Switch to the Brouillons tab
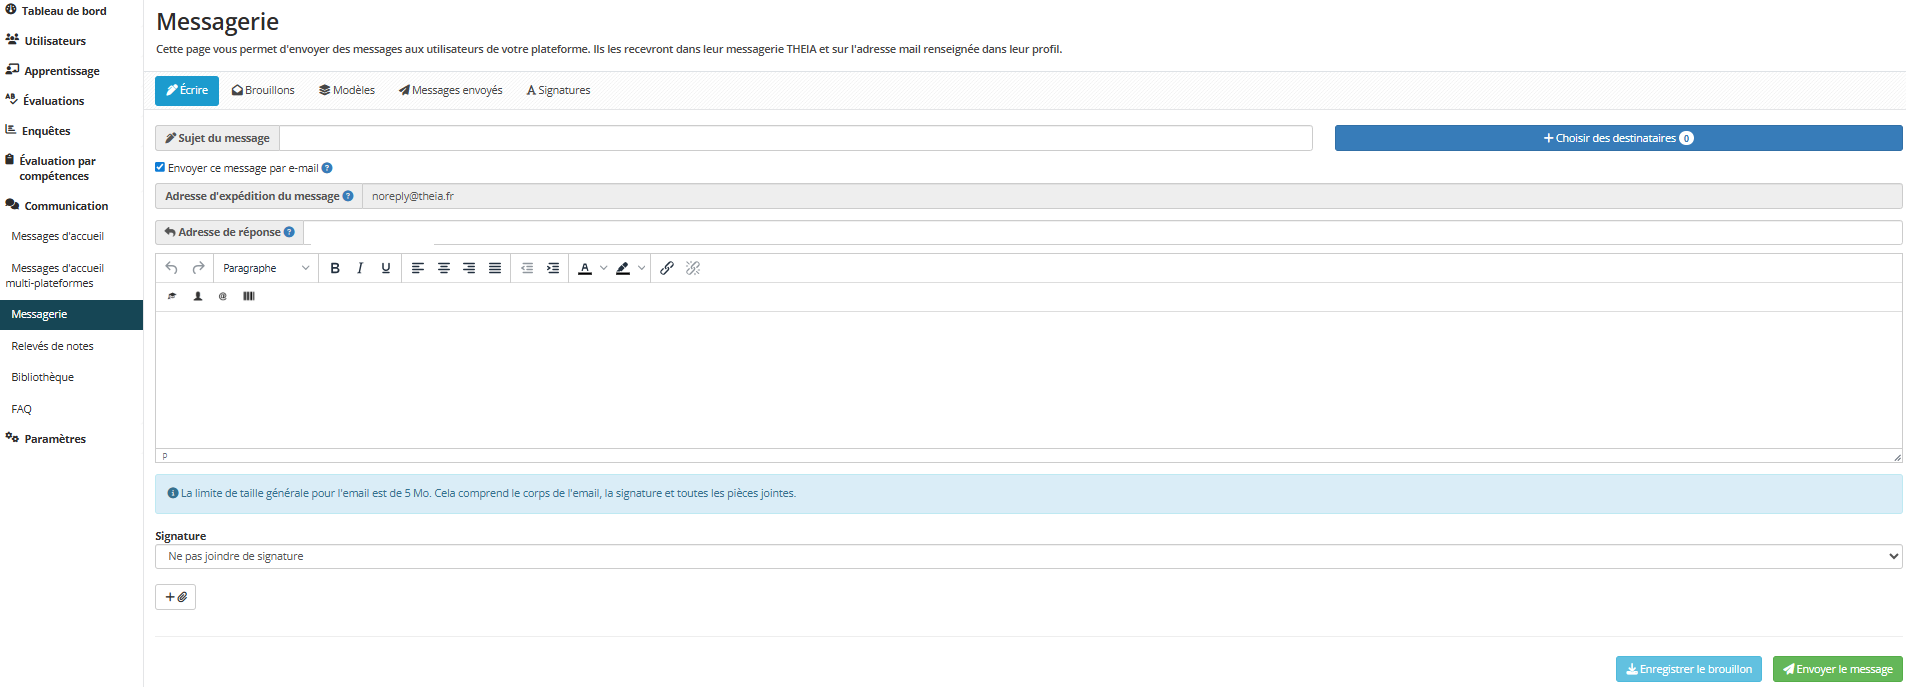1906x687 pixels. click(263, 90)
